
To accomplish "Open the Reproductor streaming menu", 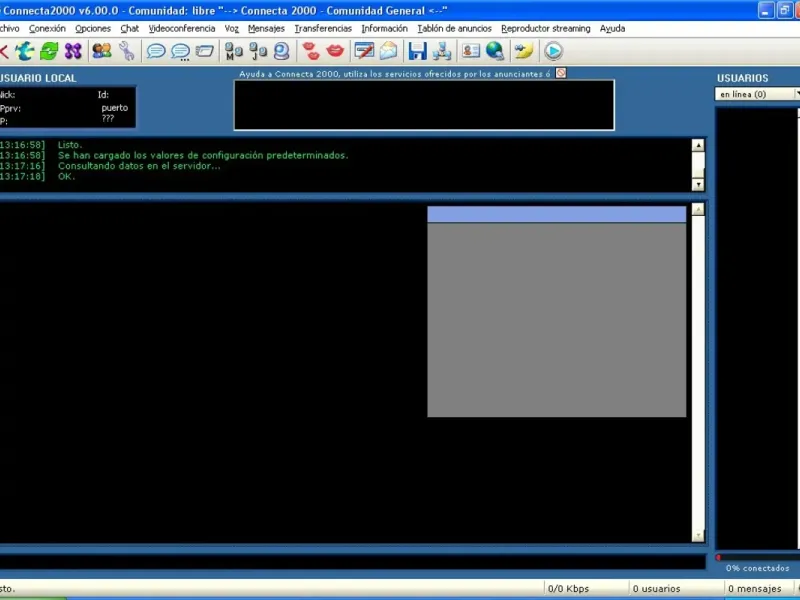I will click(545, 29).
